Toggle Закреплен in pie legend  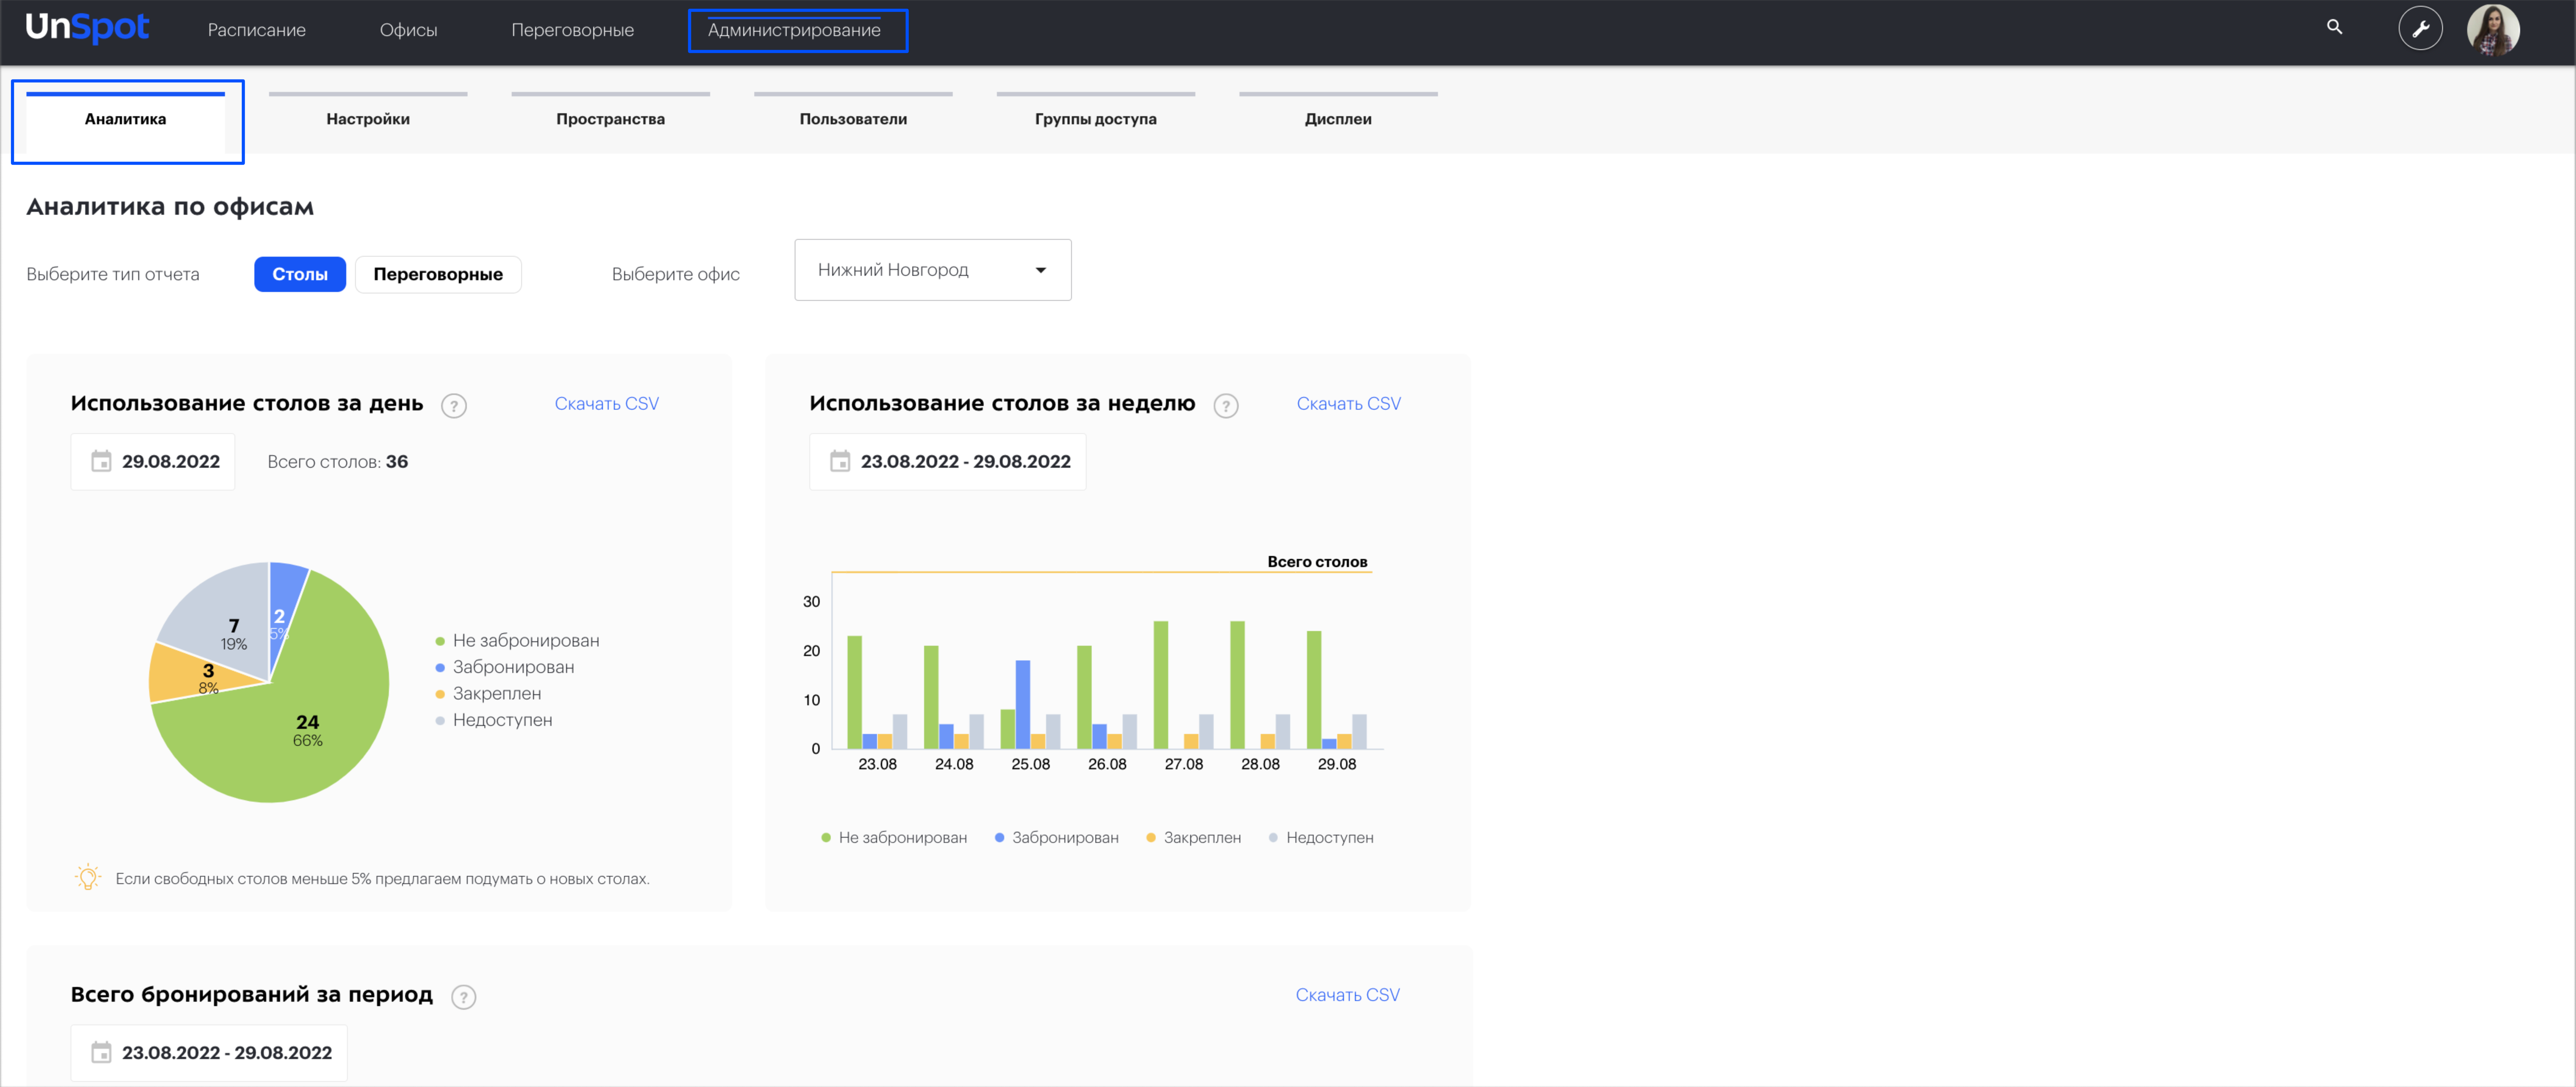488,693
